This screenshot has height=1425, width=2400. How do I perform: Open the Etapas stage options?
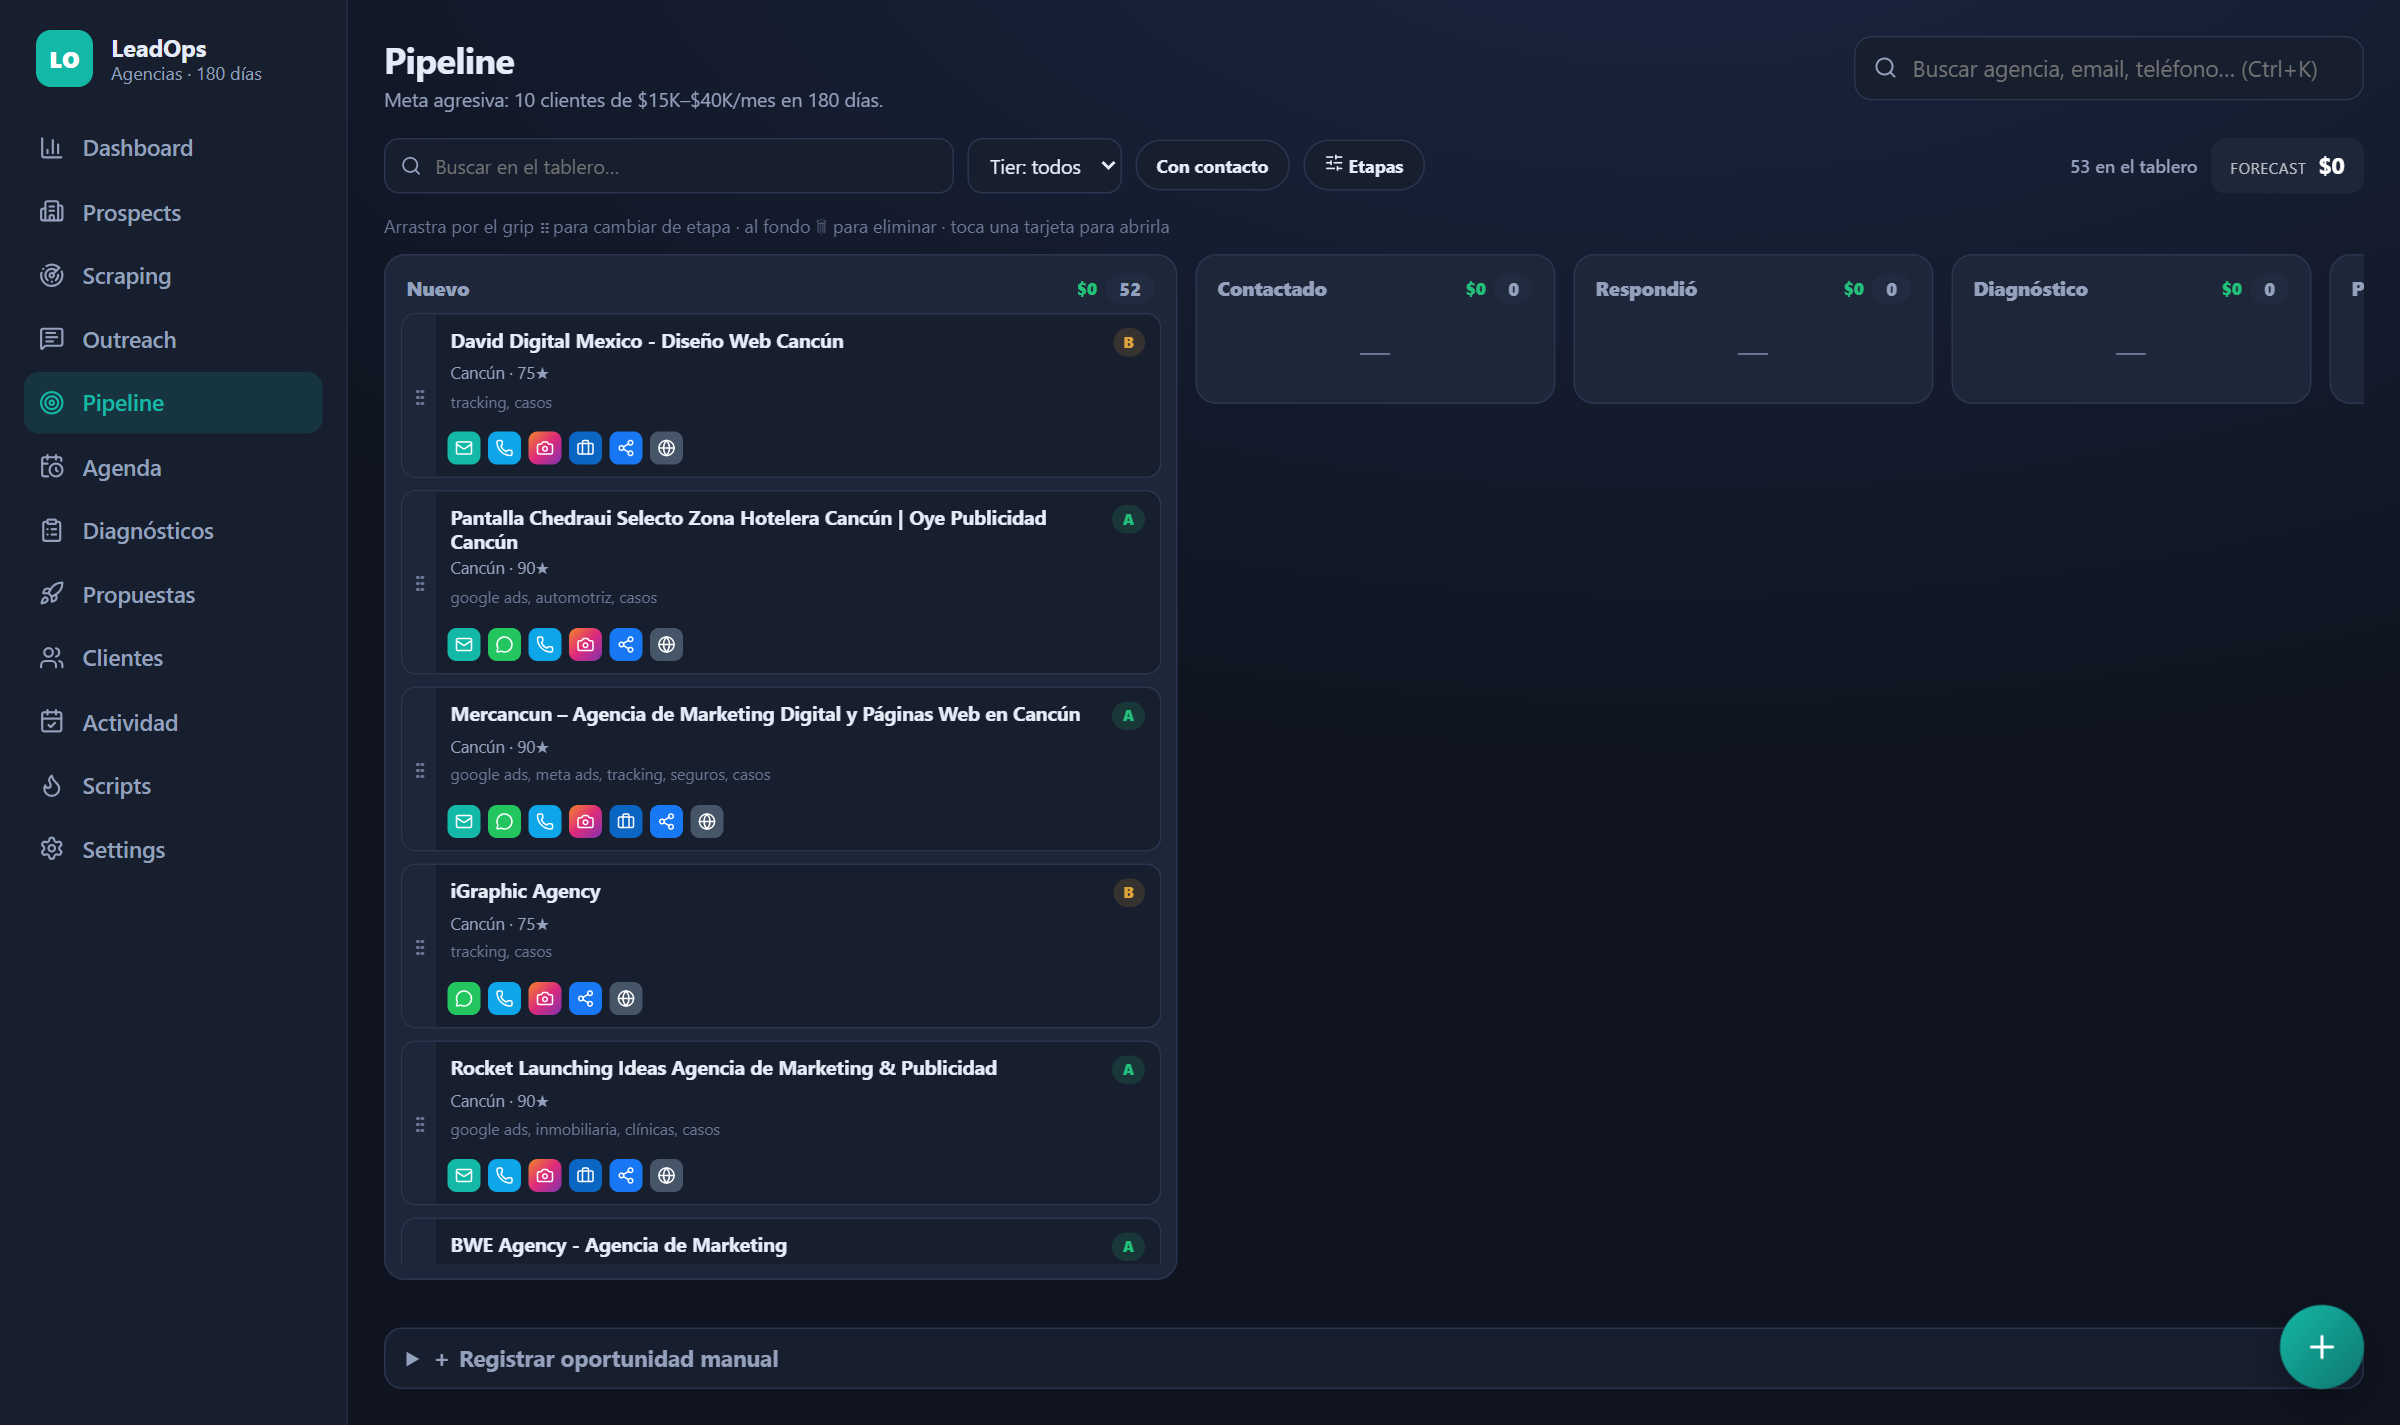pos(1364,166)
